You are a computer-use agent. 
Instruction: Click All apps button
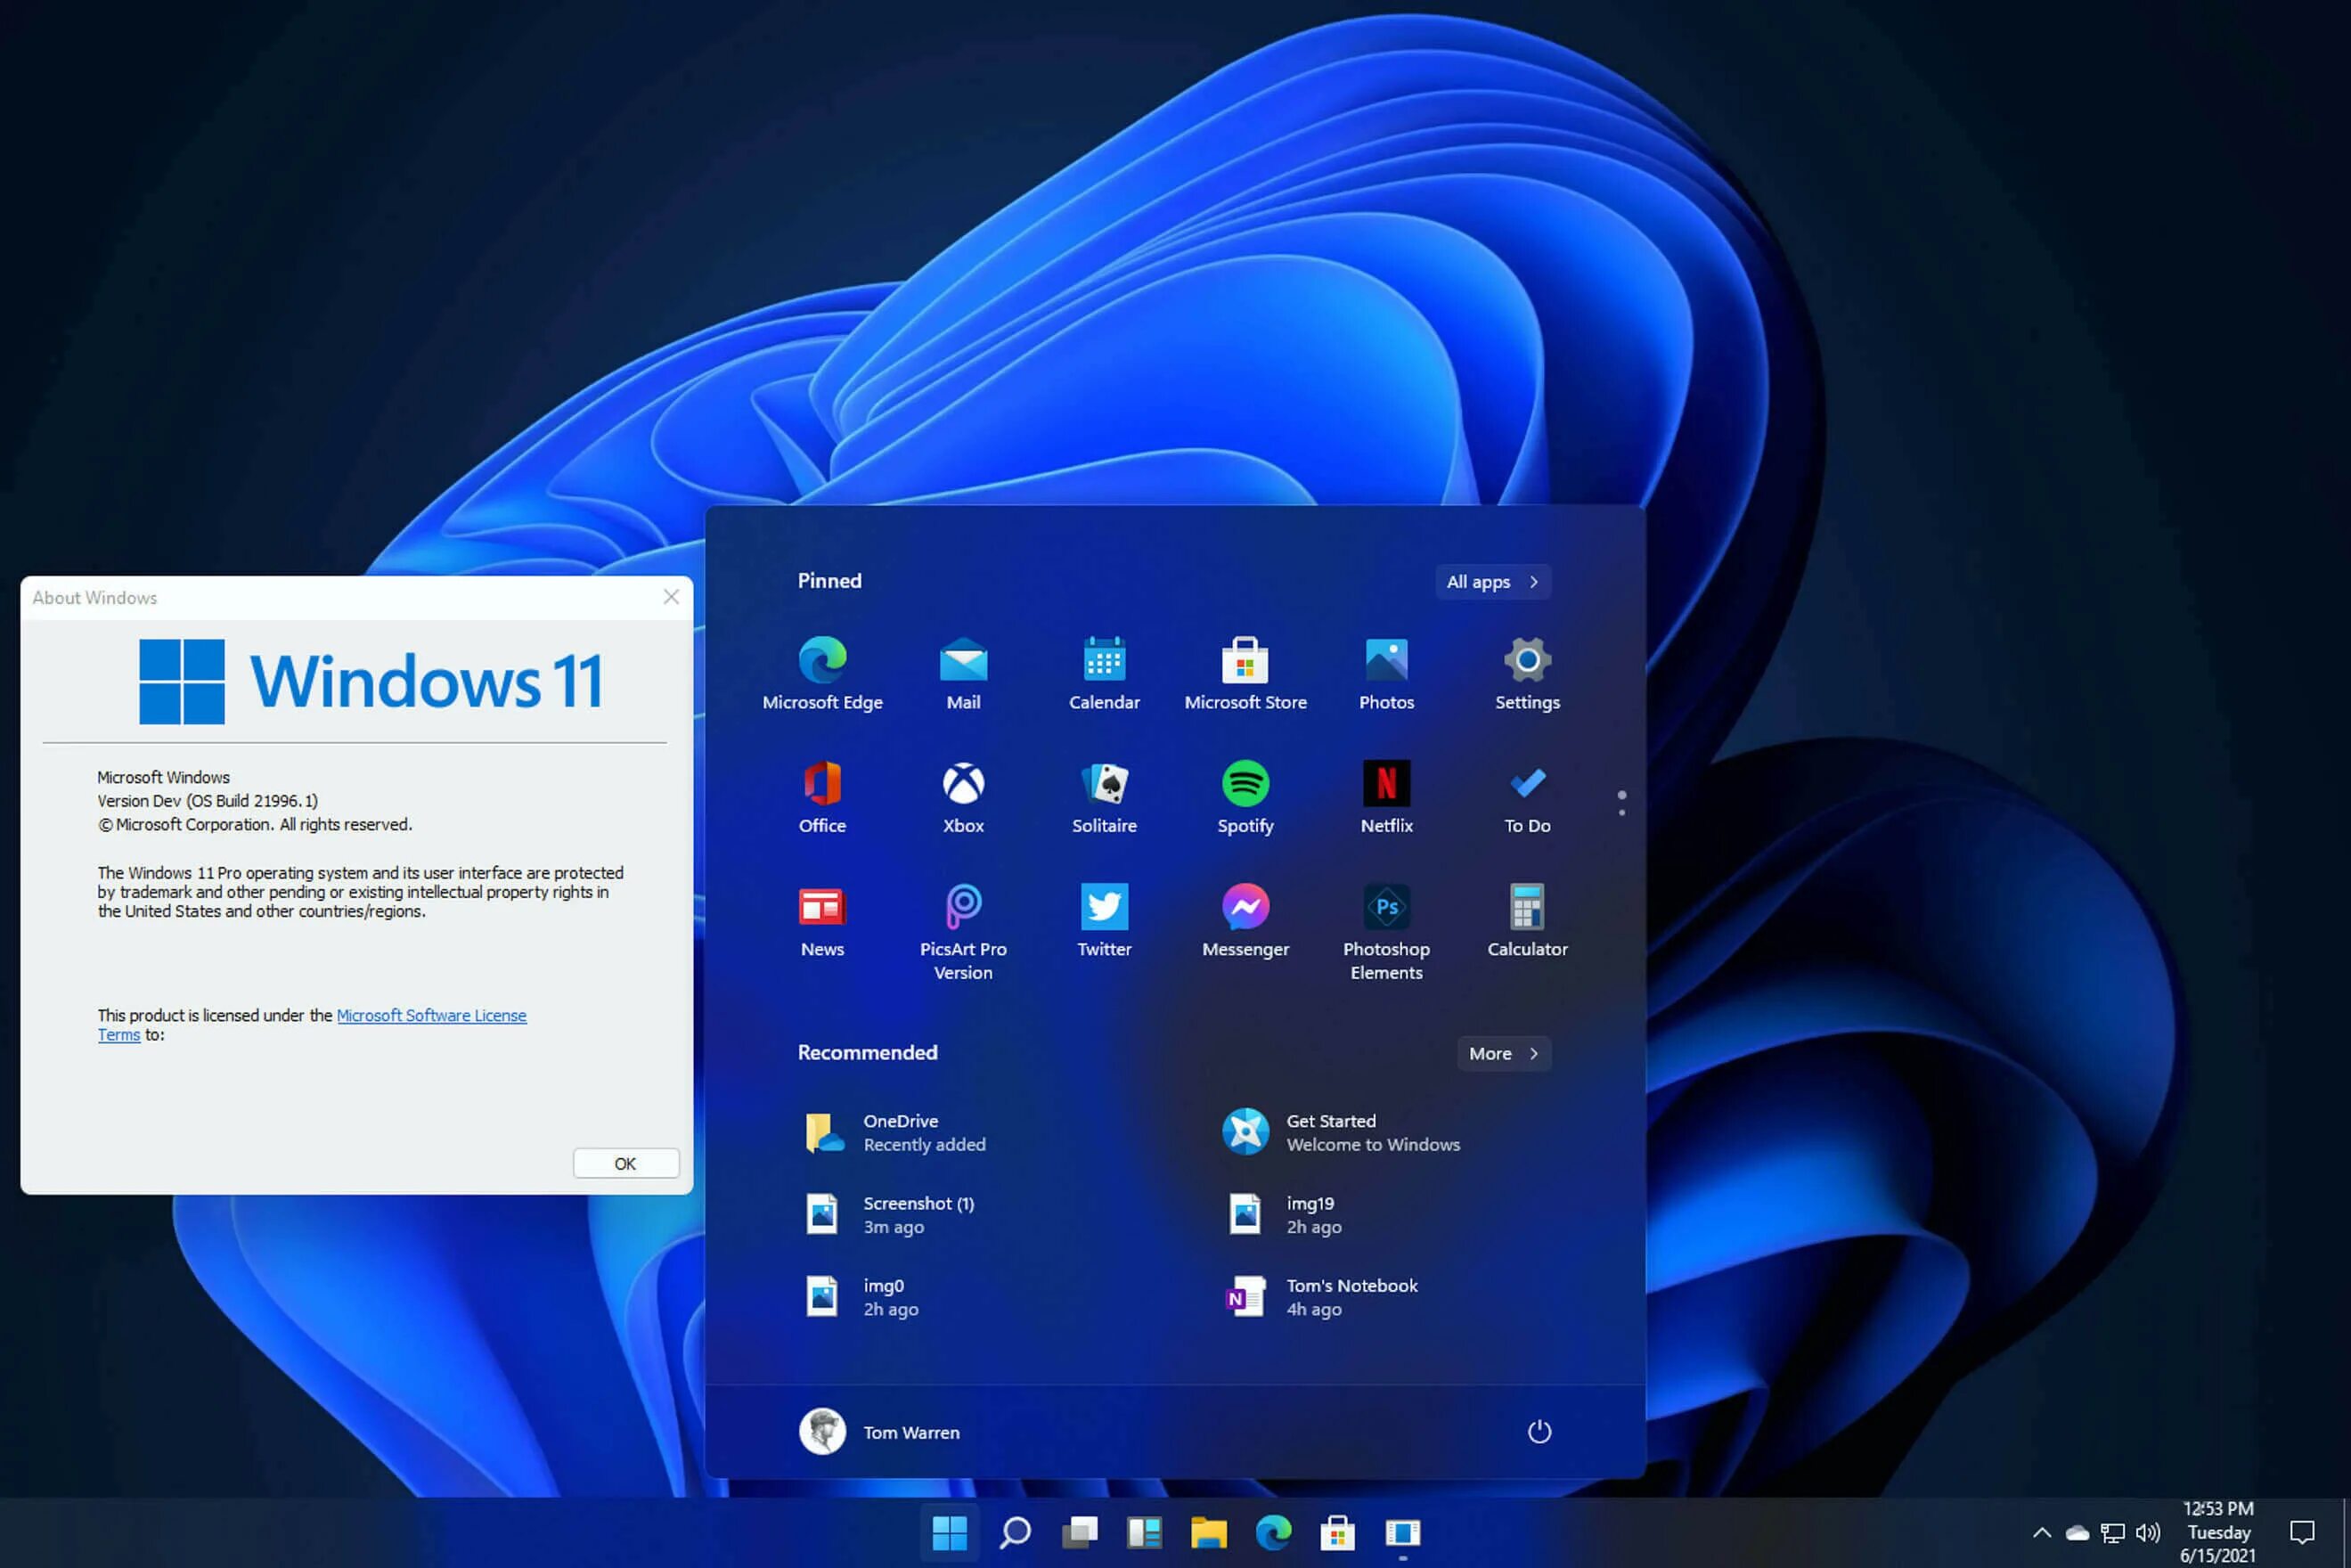click(x=1492, y=581)
